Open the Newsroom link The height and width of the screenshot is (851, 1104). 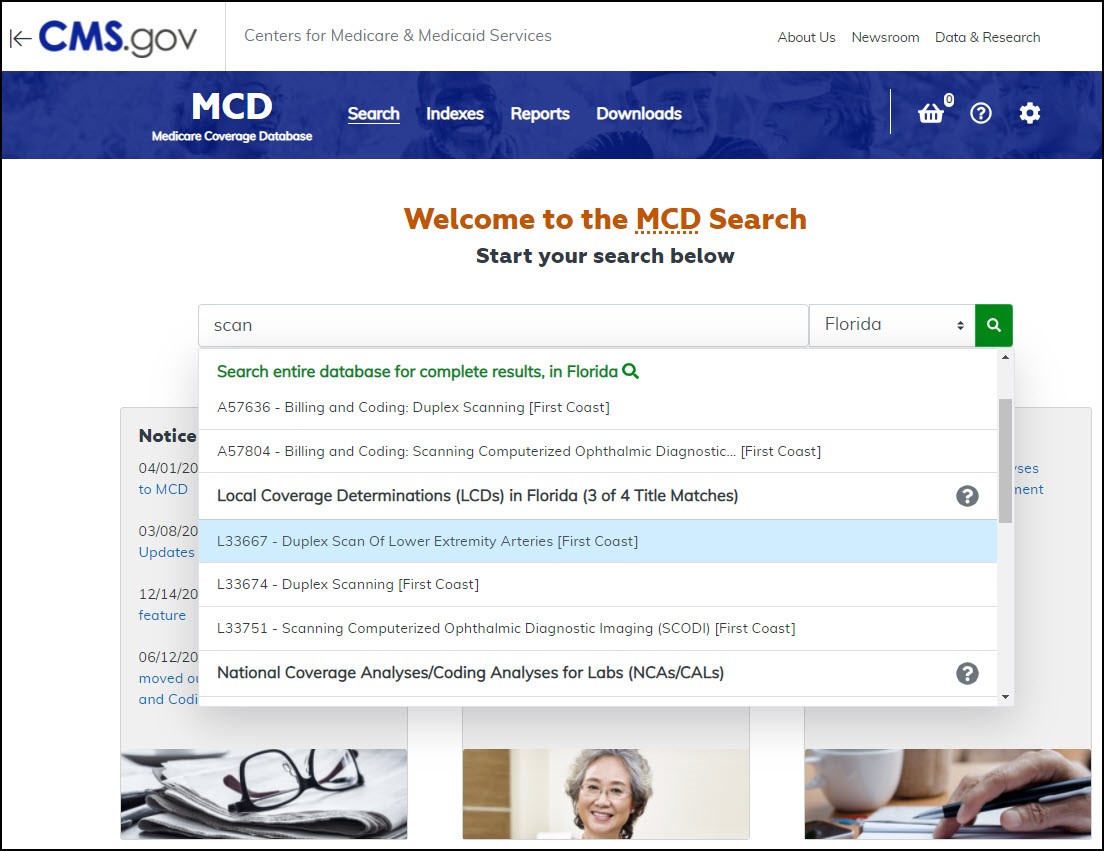(x=885, y=37)
